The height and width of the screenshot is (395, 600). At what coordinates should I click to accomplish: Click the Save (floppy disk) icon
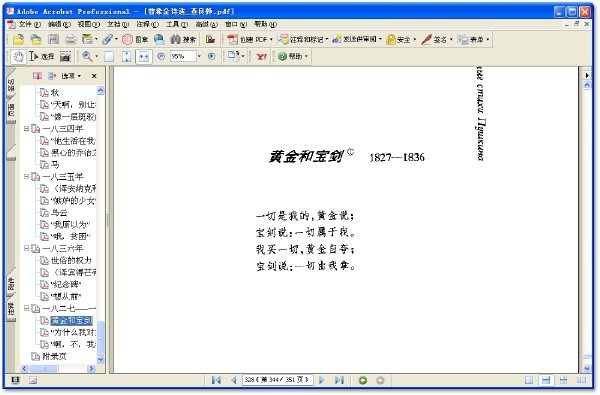click(54, 39)
